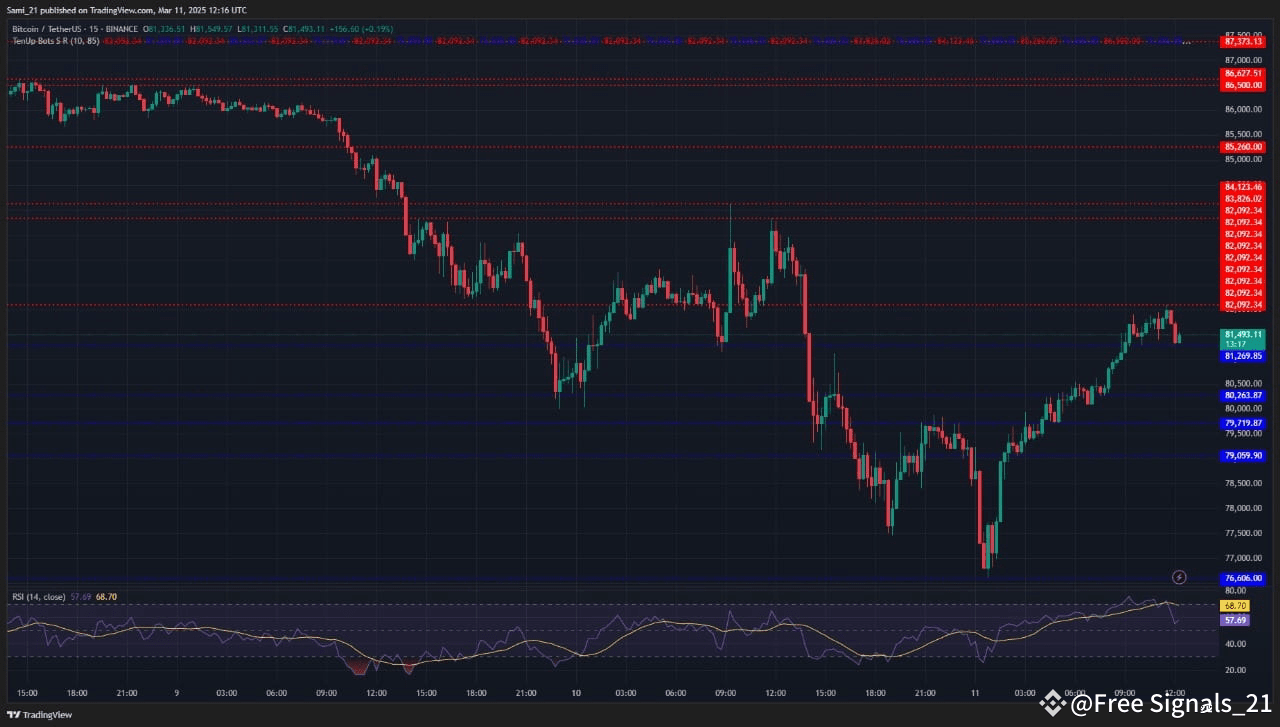The height and width of the screenshot is (727, 1280).
Task: Click the 78,500.00 price axis tick
Action: pyautogui.click(x=1242, y=484)
